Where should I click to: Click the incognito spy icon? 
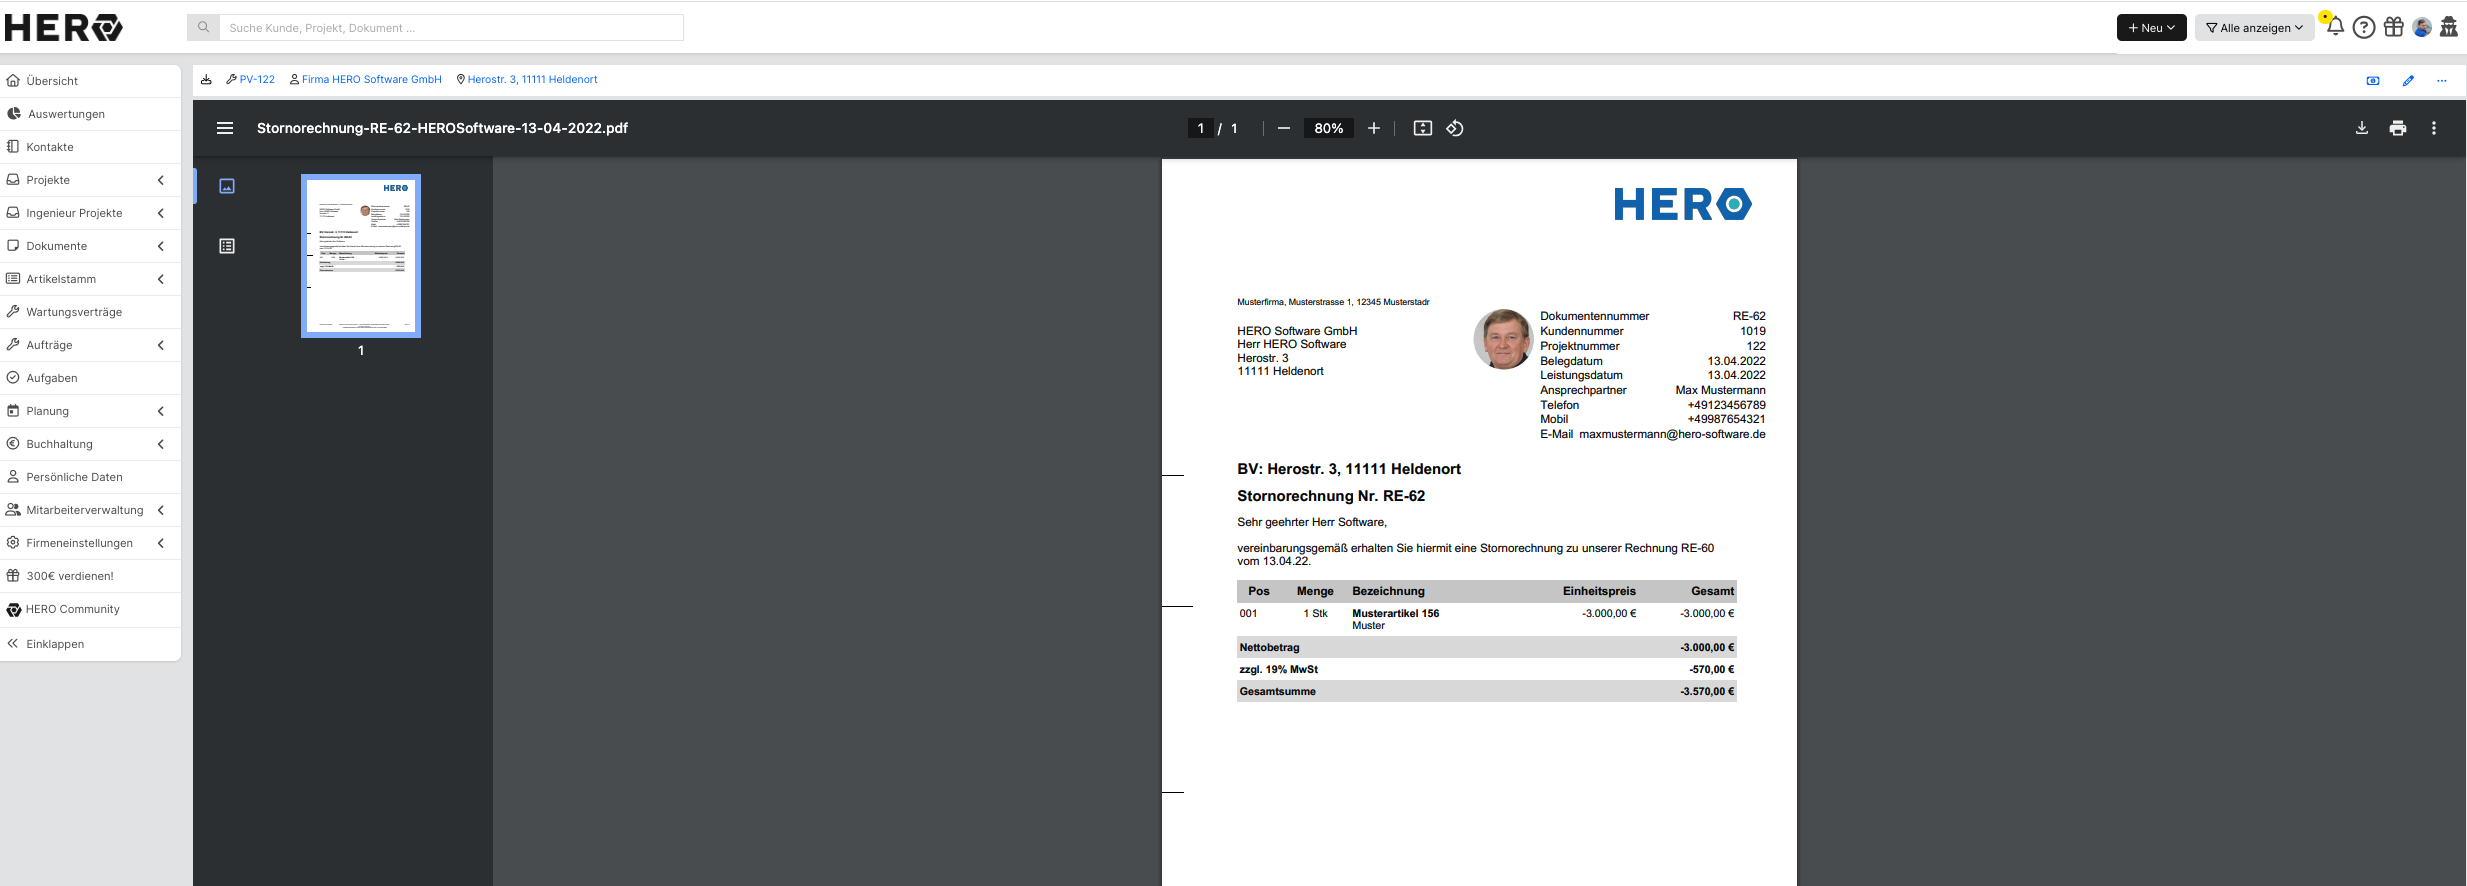pyautogui.click(x=2449, y=27)
